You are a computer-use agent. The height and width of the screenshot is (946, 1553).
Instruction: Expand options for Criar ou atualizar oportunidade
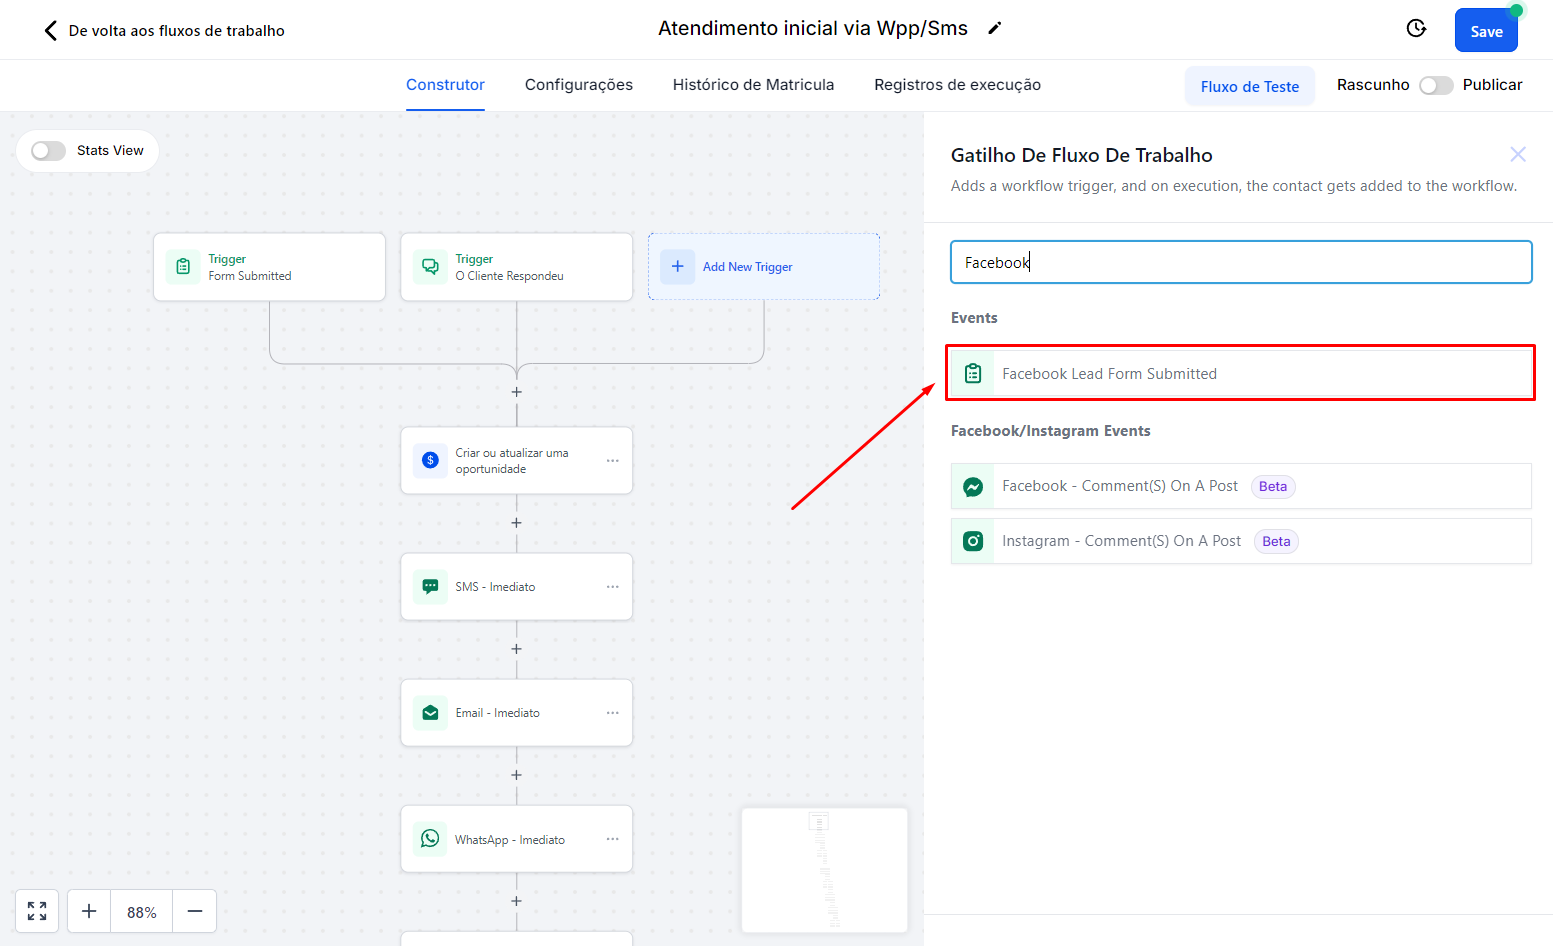(x=612, y=461)
